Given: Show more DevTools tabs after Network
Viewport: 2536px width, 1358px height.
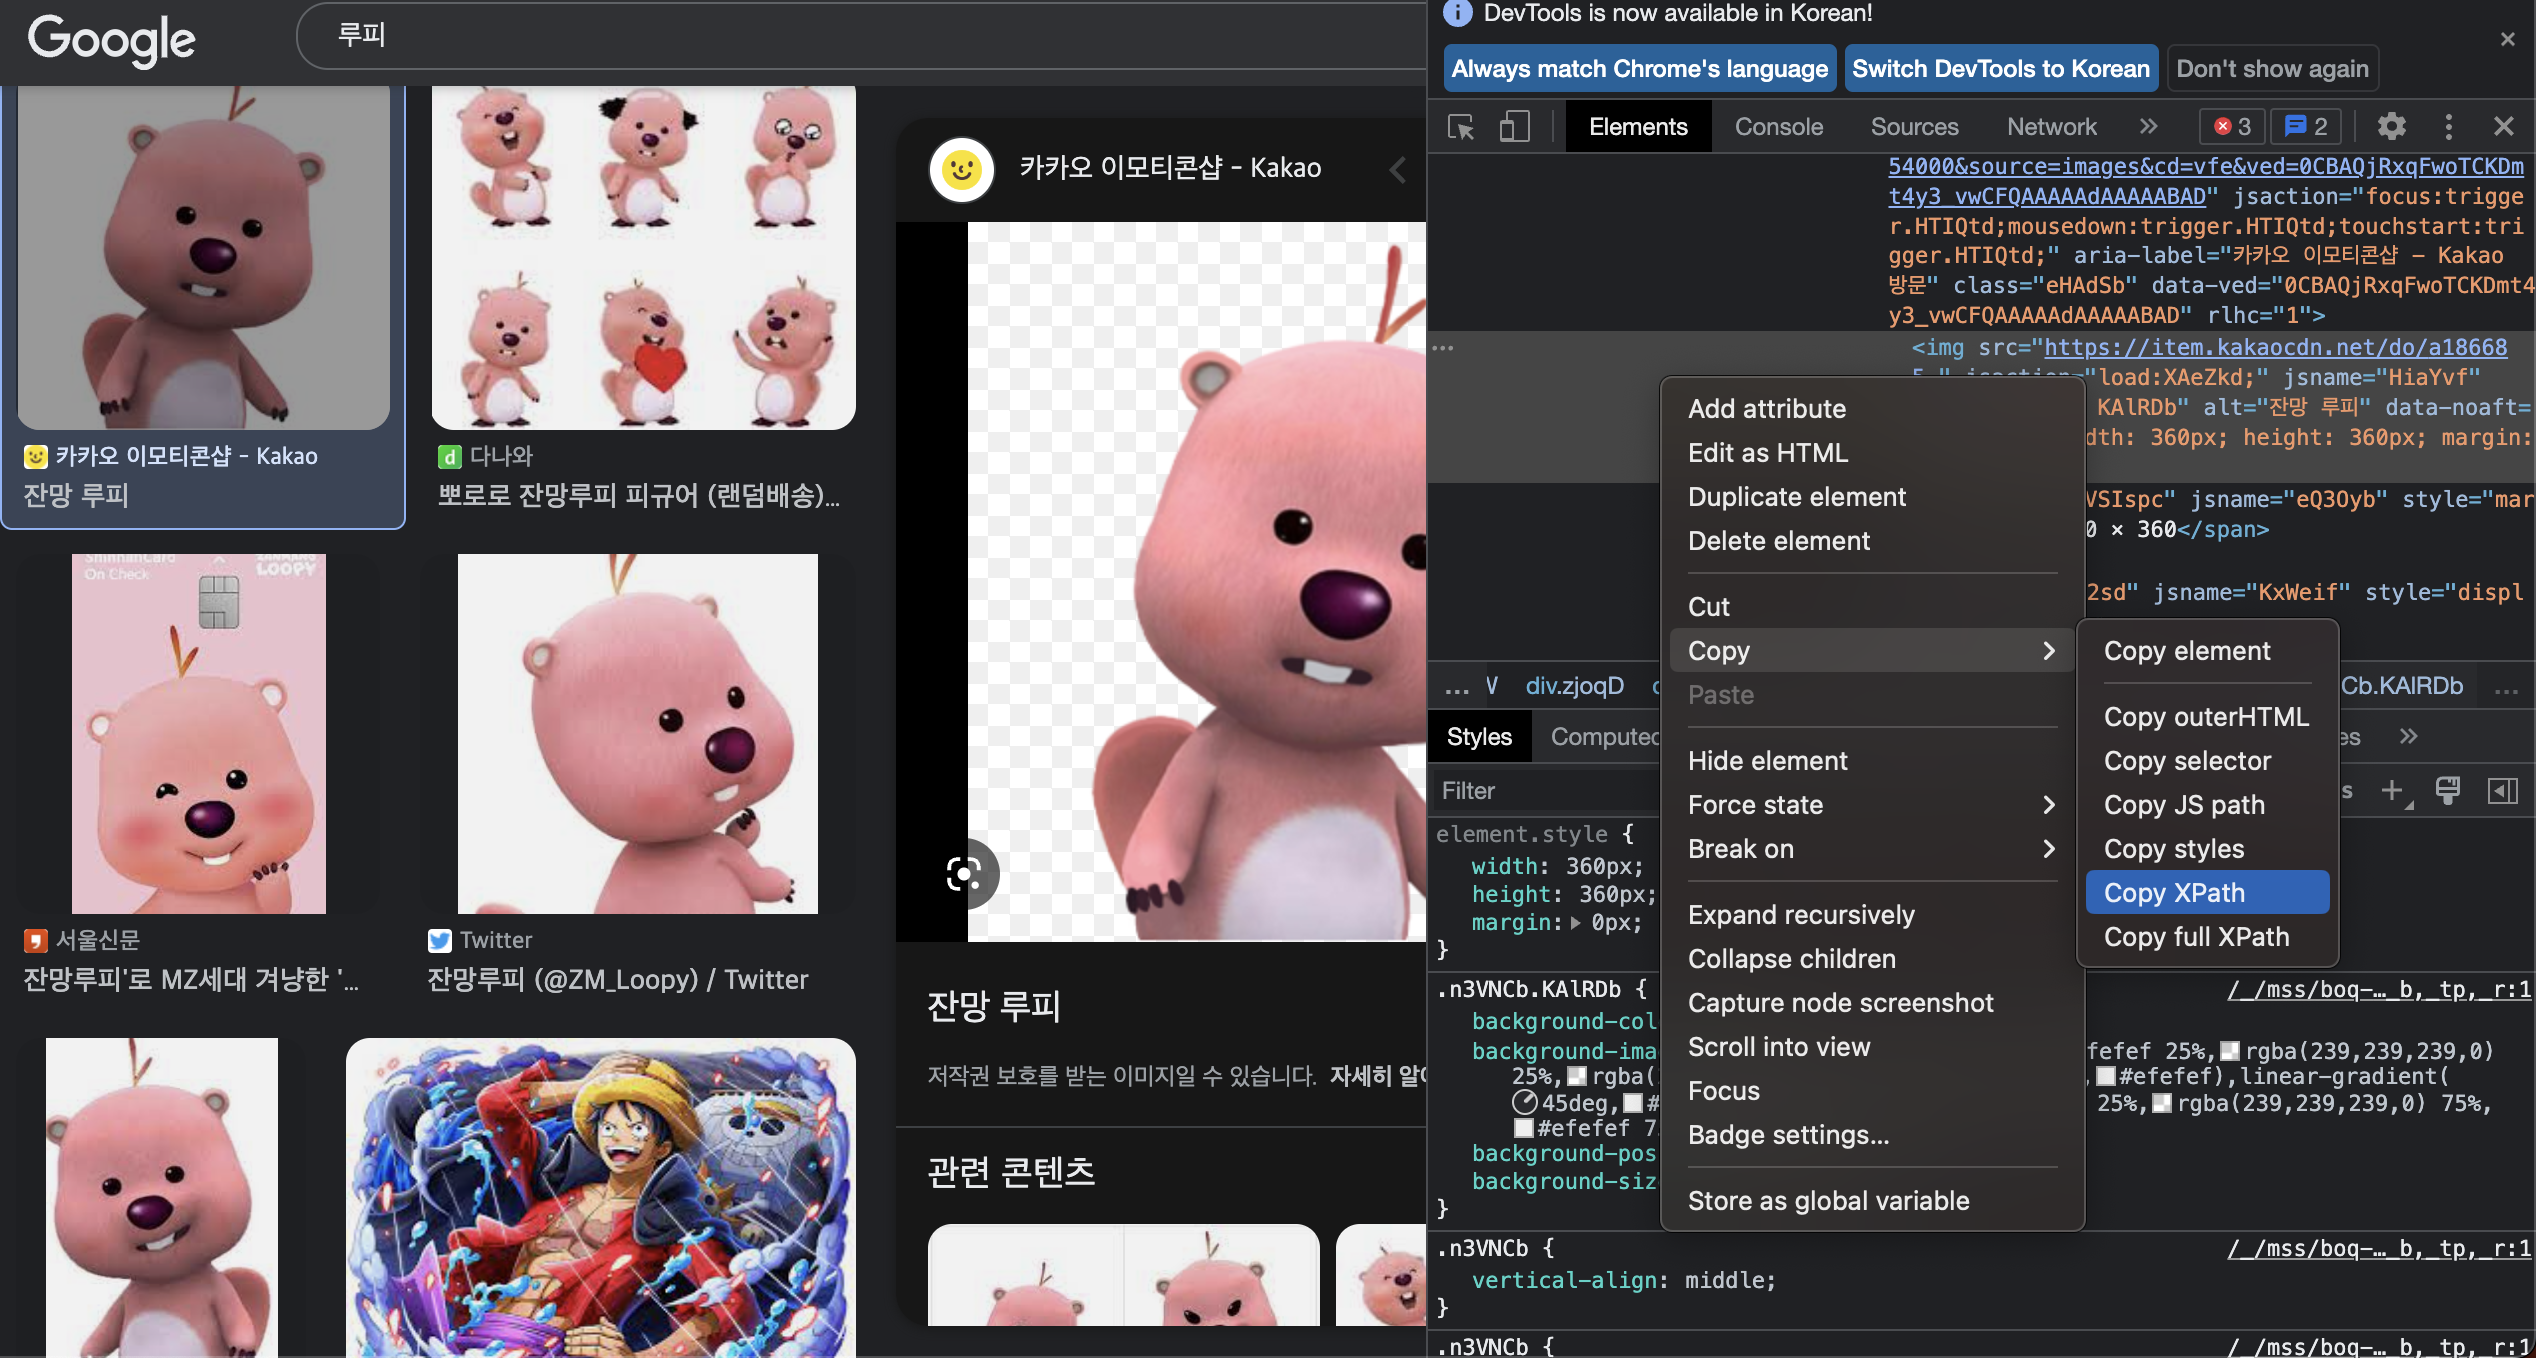Looking at the screenshot, I should coord(2148,127).
